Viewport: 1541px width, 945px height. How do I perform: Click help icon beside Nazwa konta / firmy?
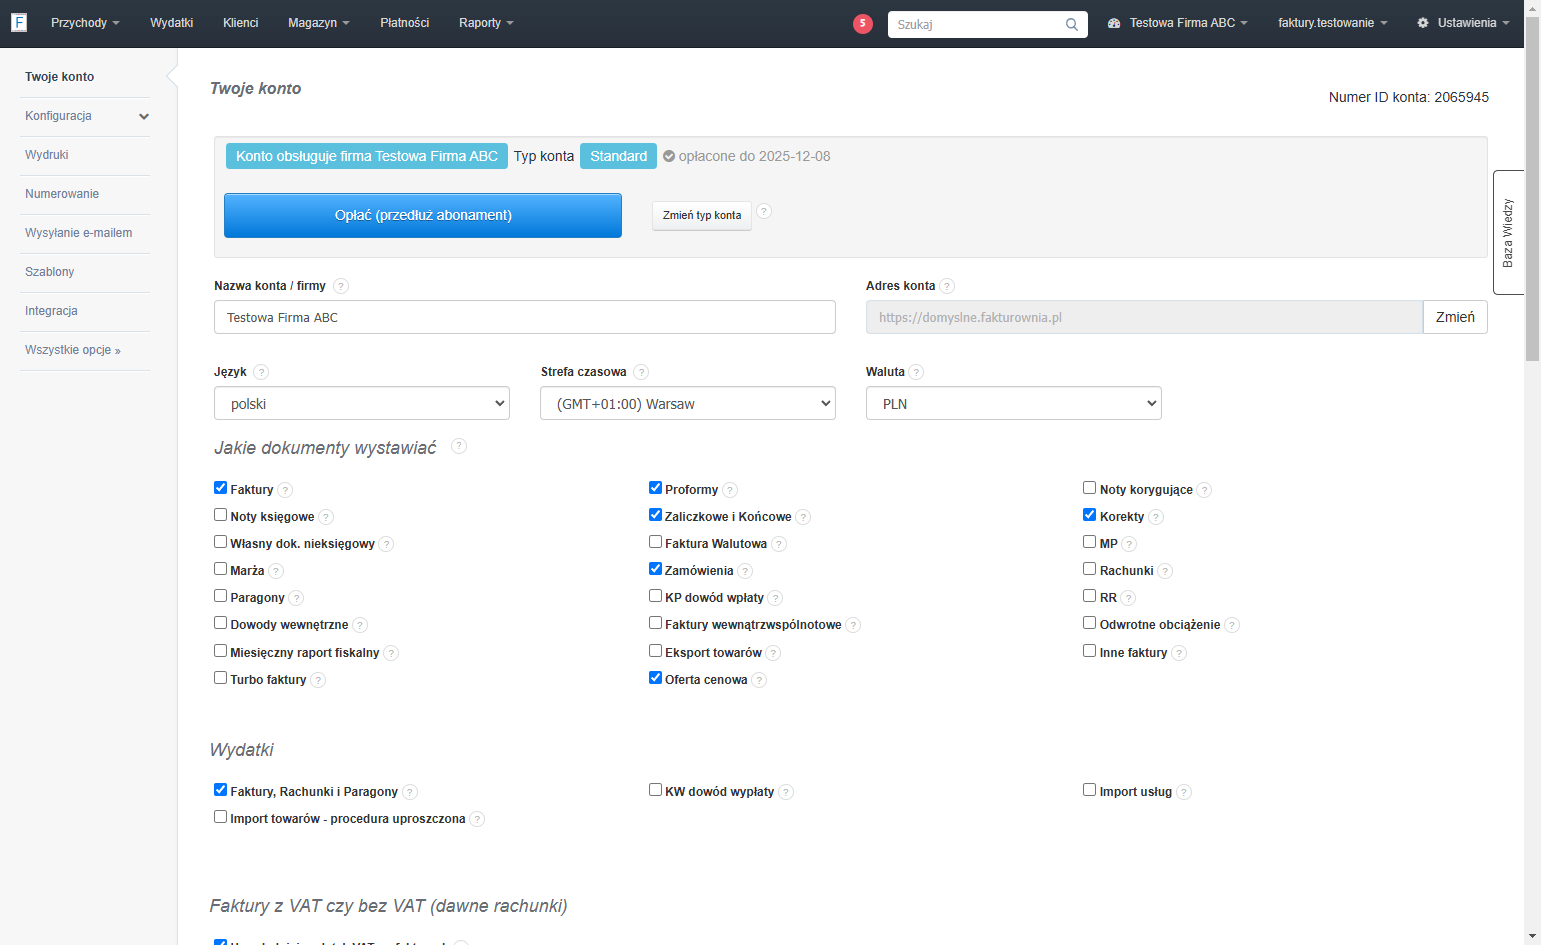tap(341, 286)
